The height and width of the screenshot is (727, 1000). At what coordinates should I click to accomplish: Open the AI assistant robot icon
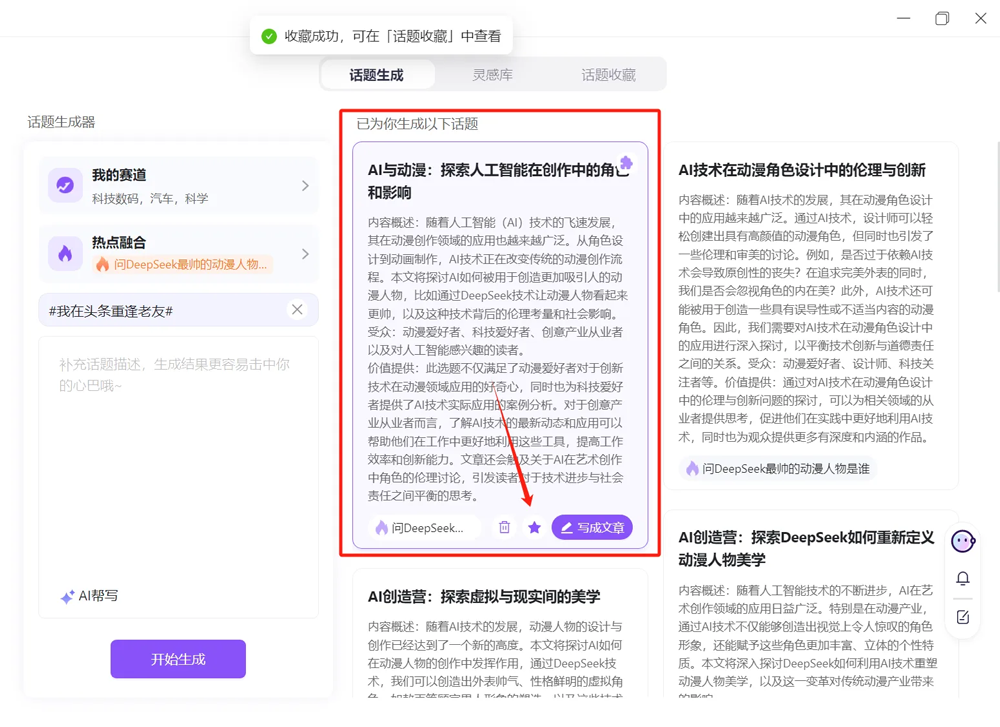point(962,541)
